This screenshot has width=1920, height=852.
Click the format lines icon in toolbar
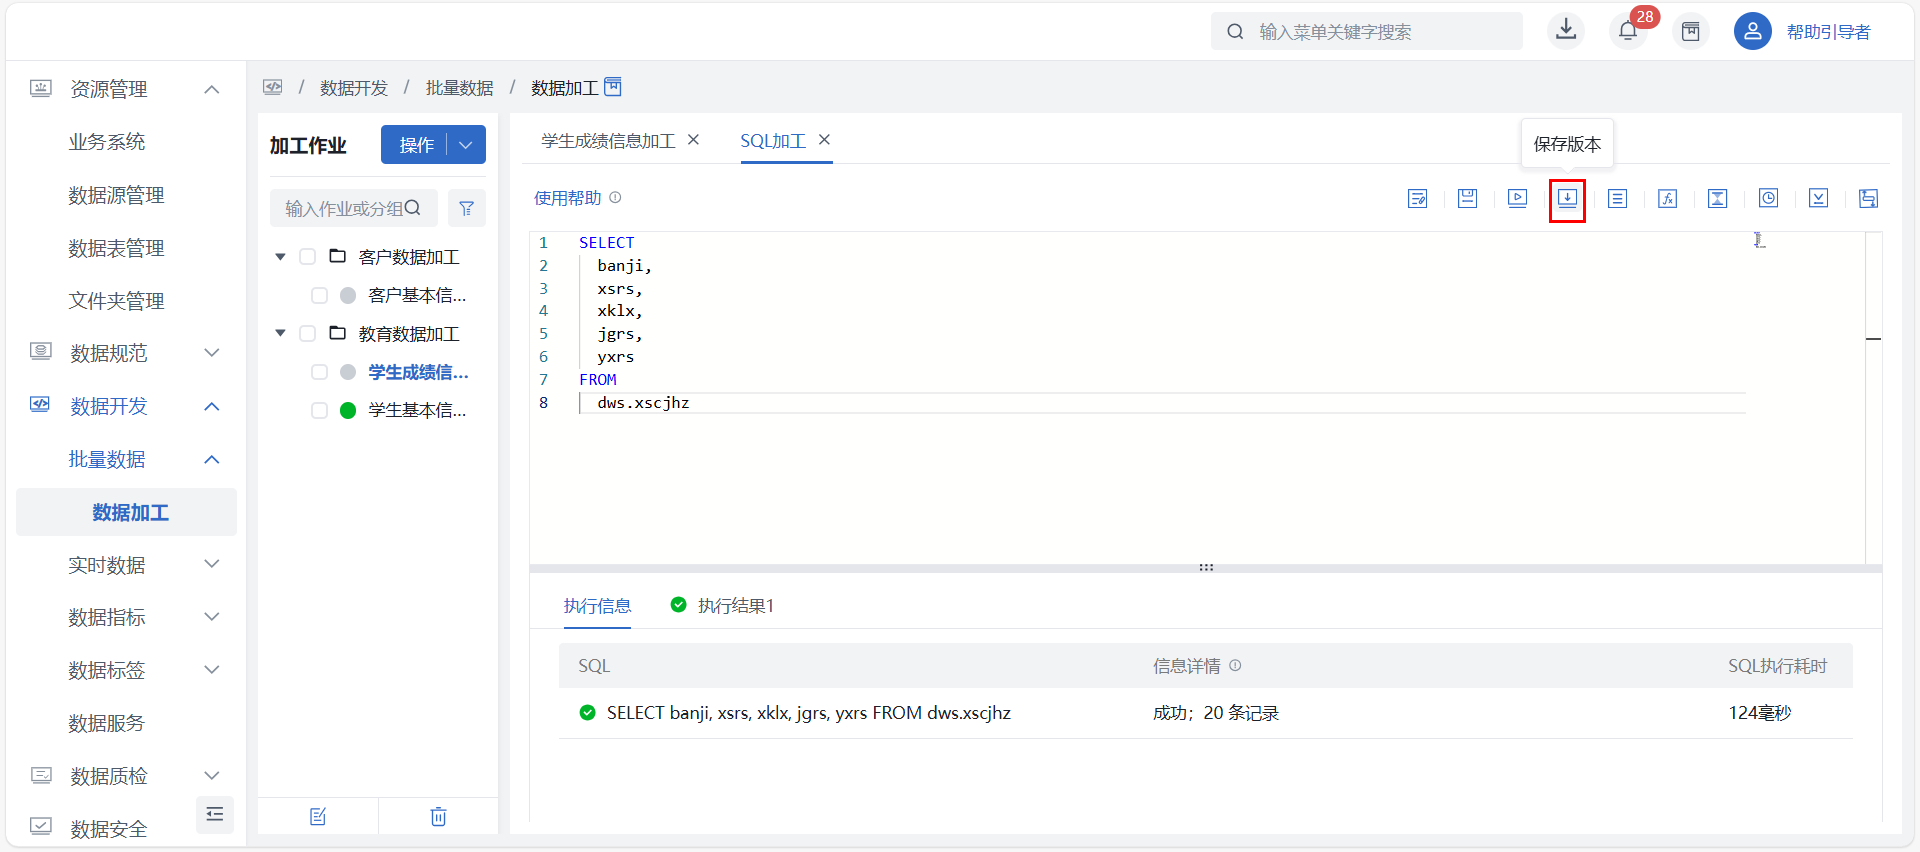(x=1617, y=198)
